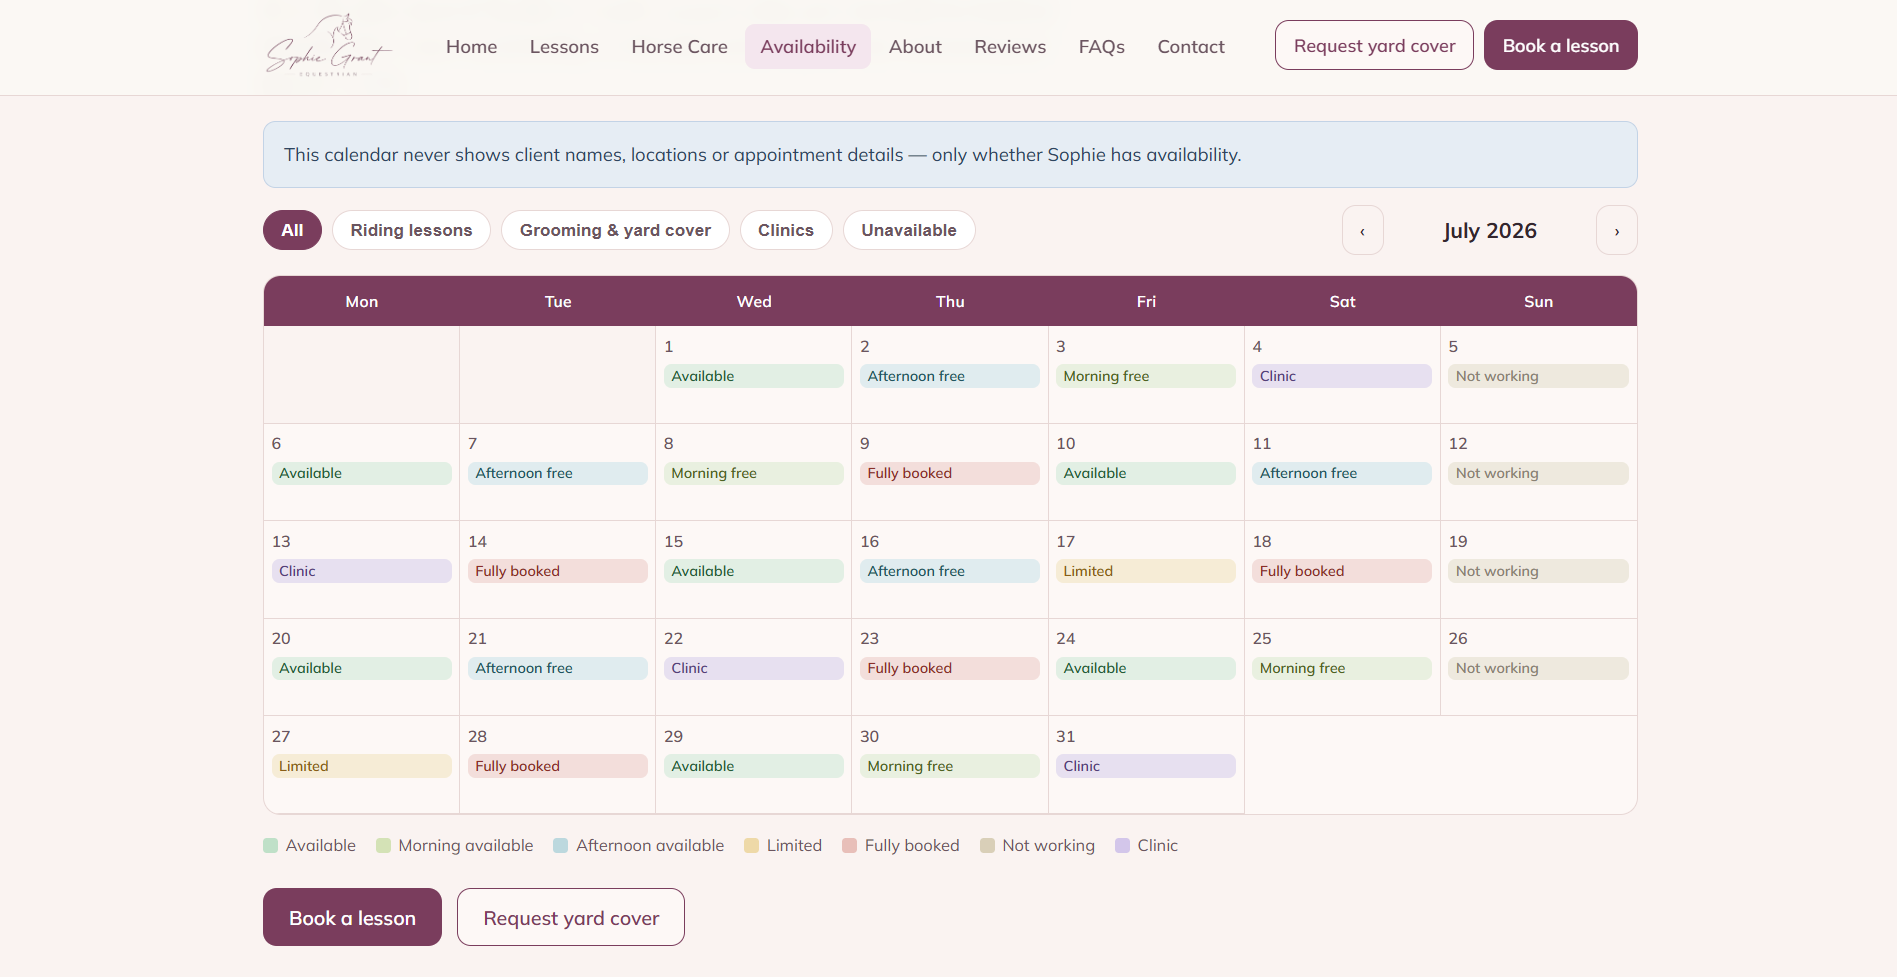Click Not working on July 5

[x=1538, y=376]
